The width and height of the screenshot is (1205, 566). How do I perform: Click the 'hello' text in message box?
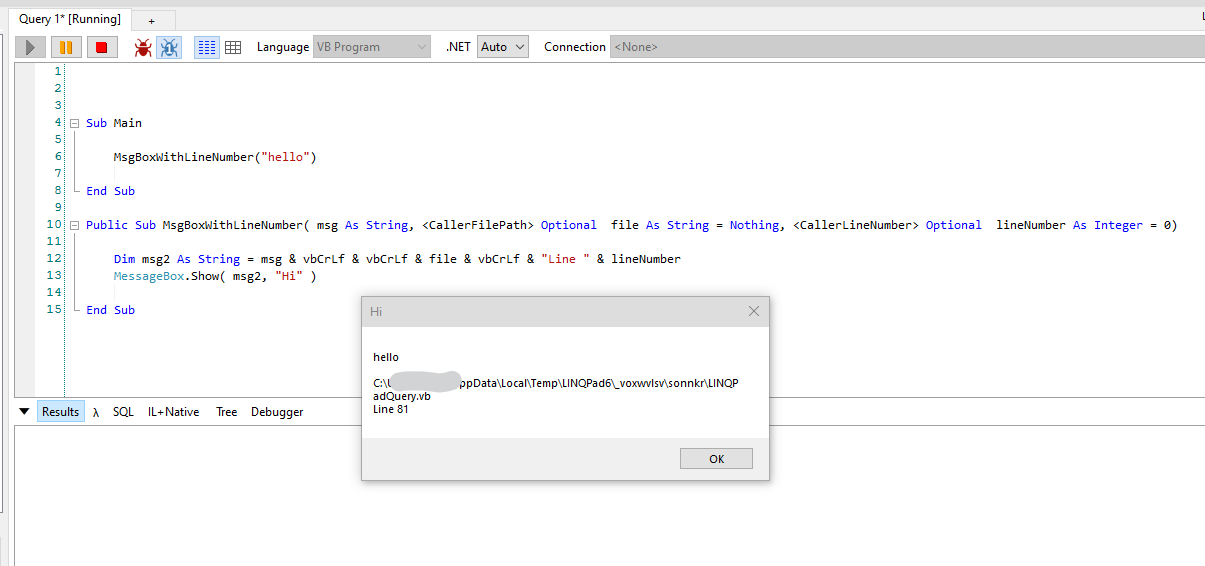pyautogui.click(x=386, y=357)
